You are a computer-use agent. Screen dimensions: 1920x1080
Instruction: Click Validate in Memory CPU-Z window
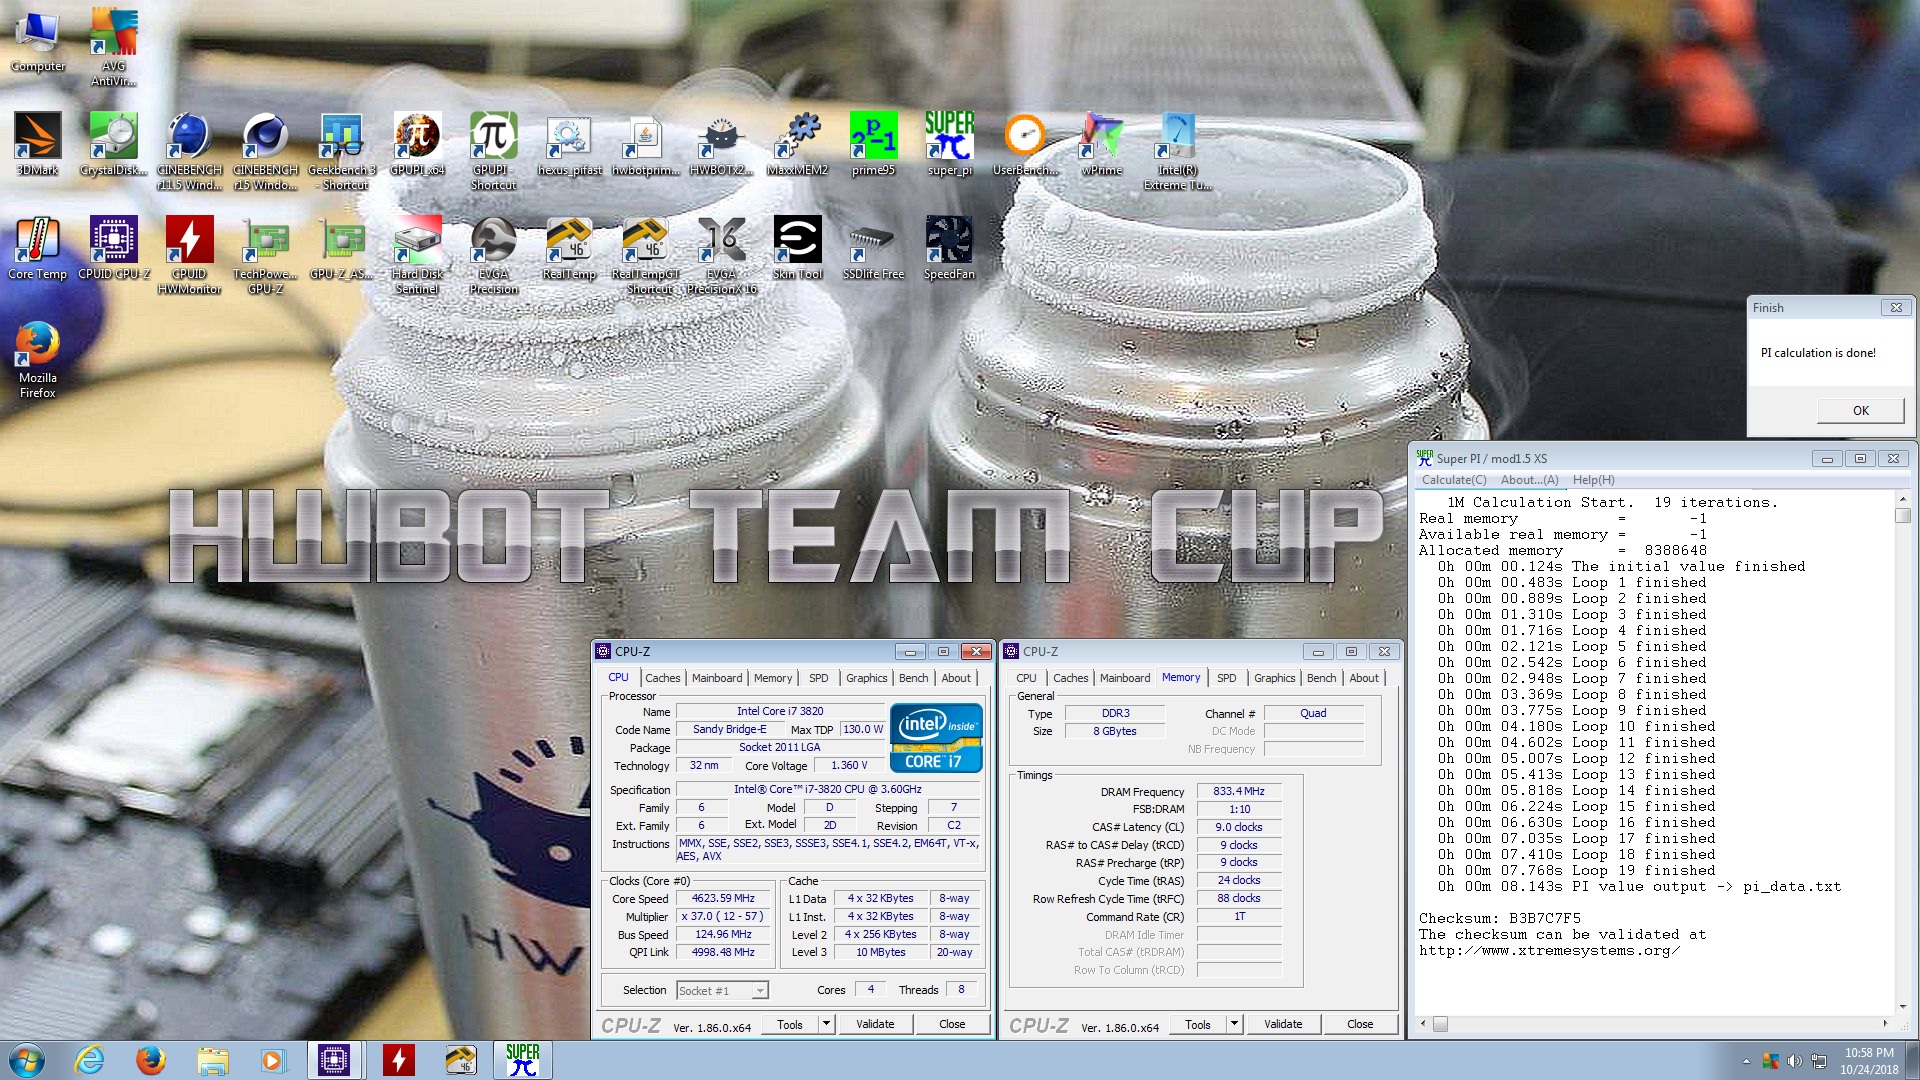pos(1283,1024)
